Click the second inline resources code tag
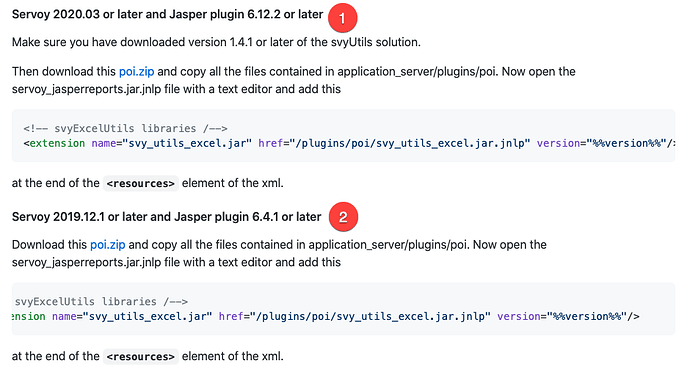 coord(141,356)
